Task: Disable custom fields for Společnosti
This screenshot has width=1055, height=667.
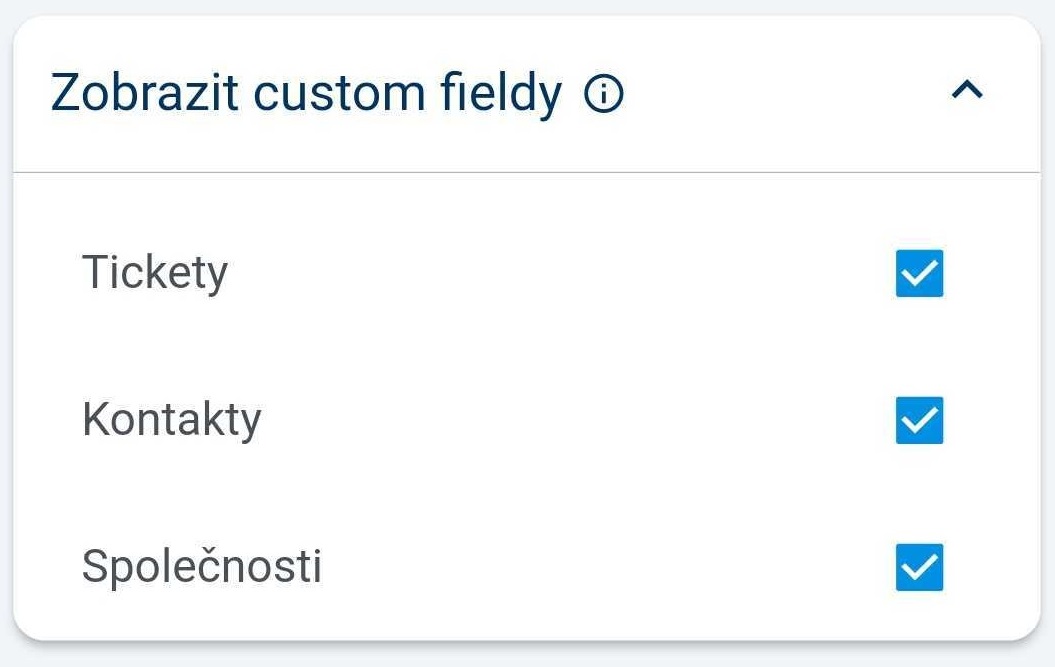Action: pyautogui.click(x=919, y=568)
